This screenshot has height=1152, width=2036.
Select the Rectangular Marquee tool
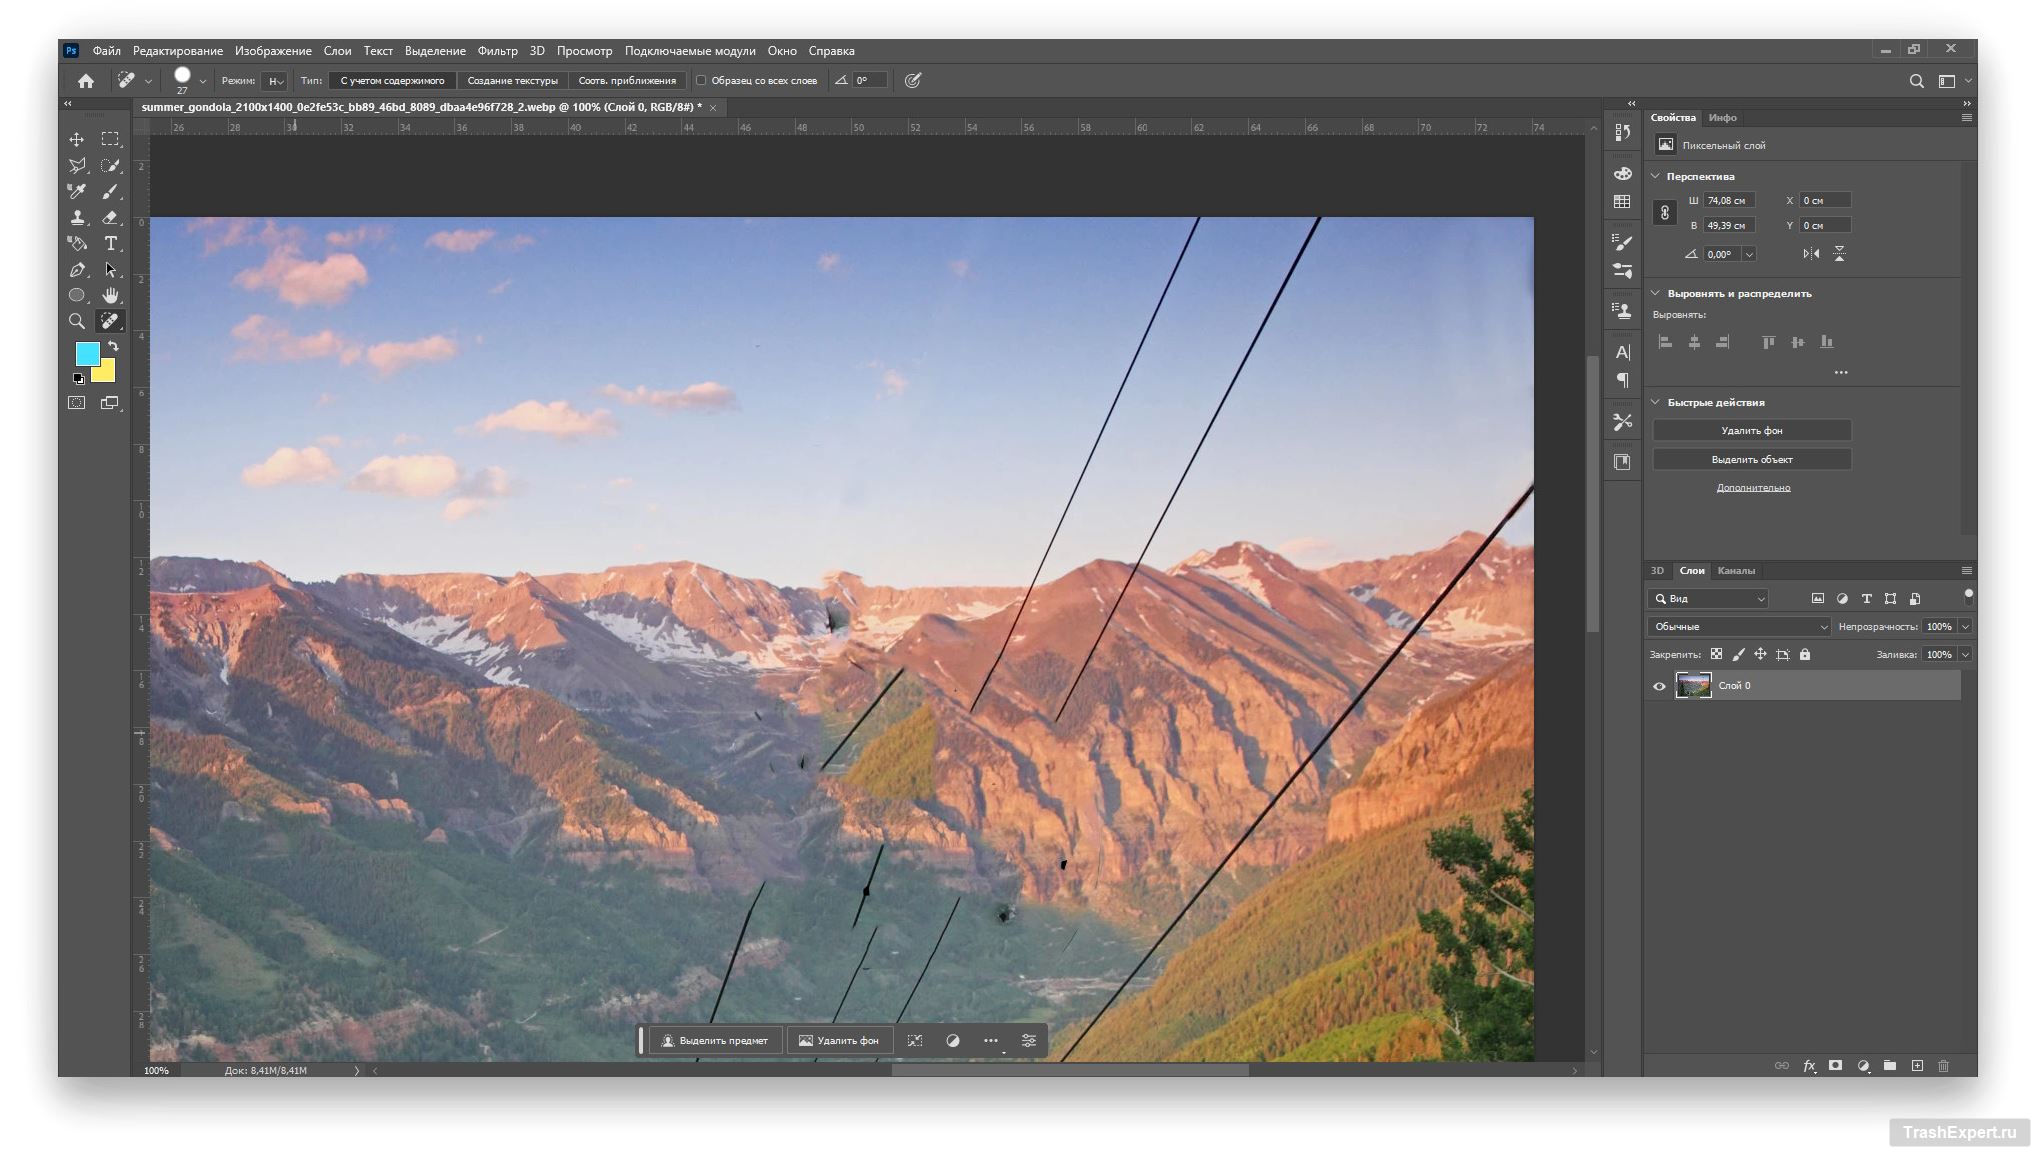click(110, 139)
